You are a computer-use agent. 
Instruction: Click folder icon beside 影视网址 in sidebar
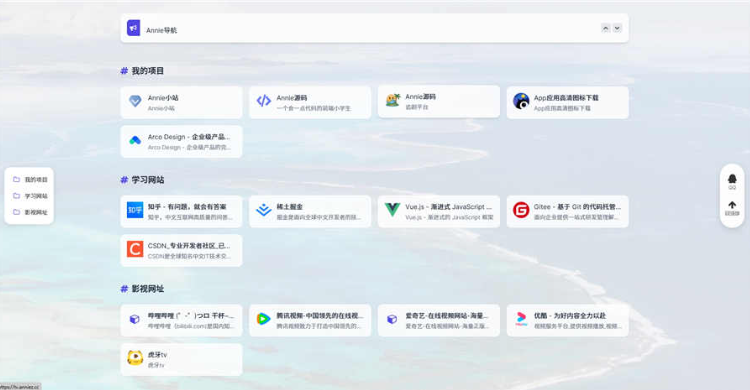[x=16, y=212]
